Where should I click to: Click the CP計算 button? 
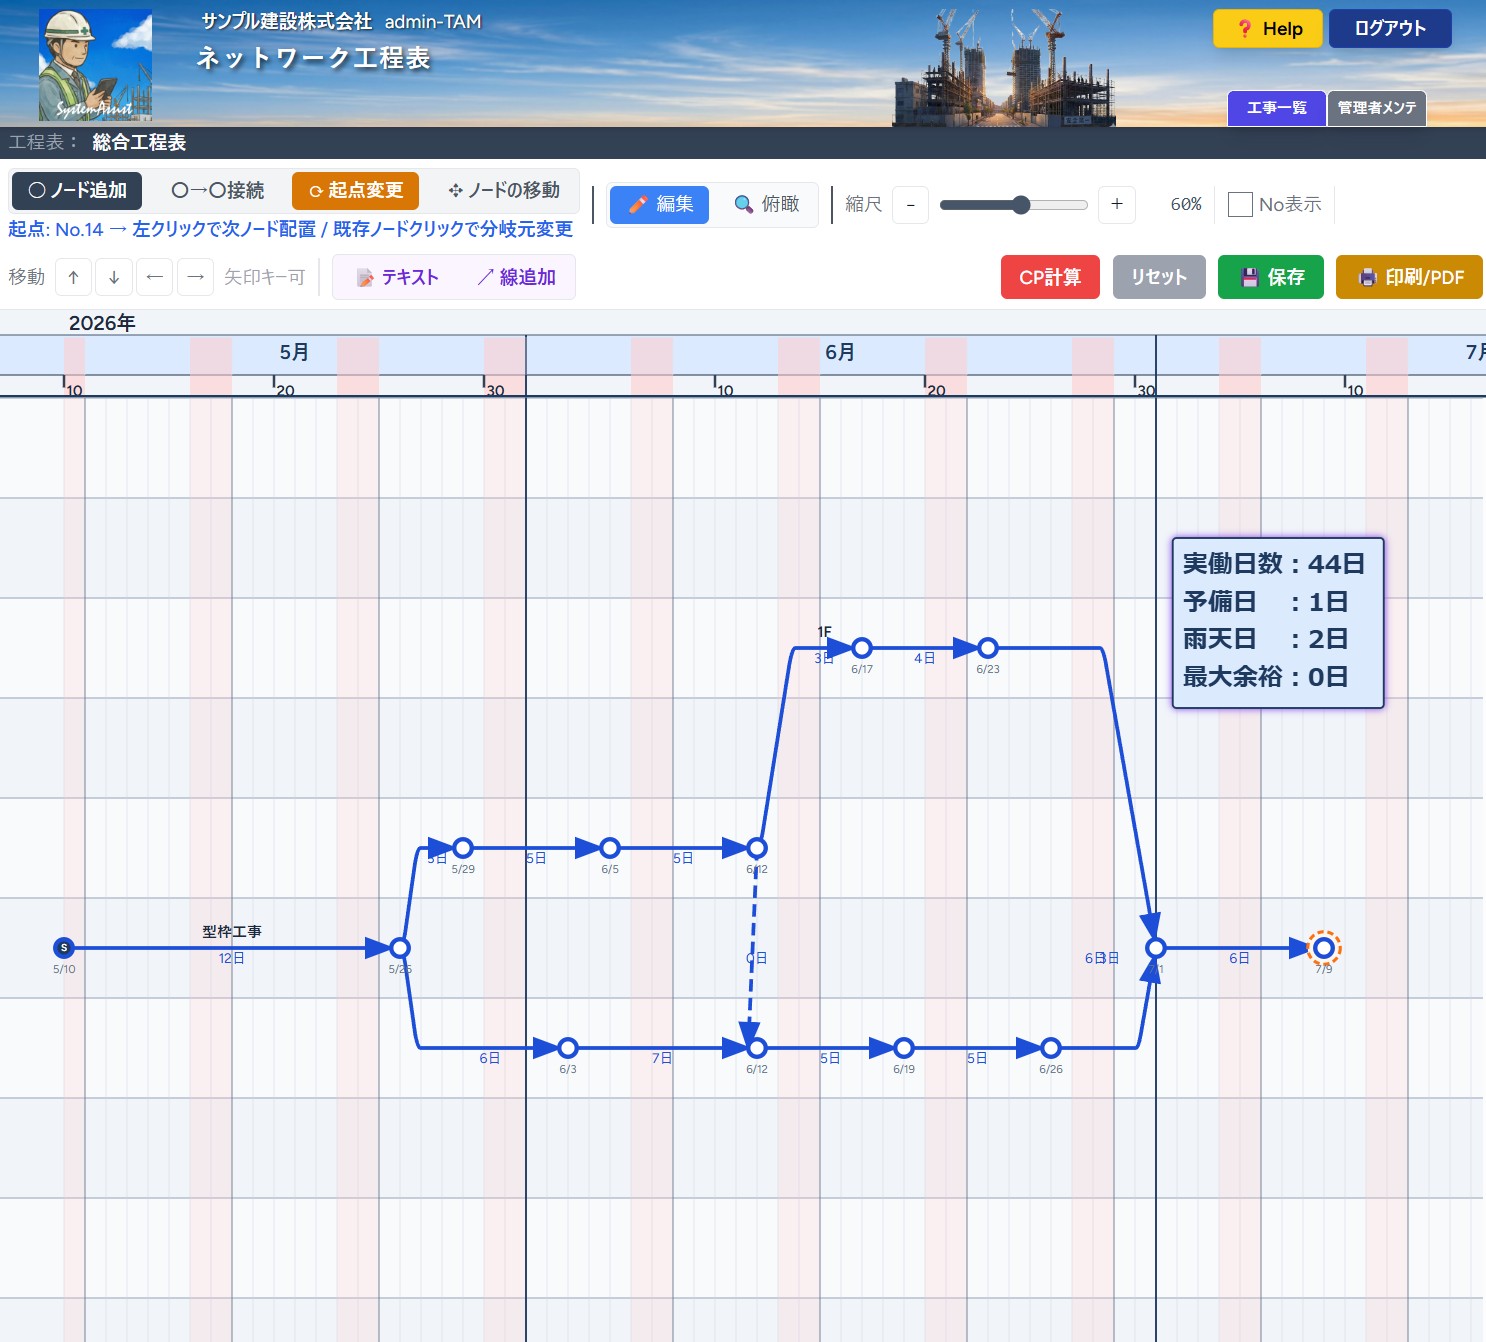pyautogui.click(x=1050, y=277)
